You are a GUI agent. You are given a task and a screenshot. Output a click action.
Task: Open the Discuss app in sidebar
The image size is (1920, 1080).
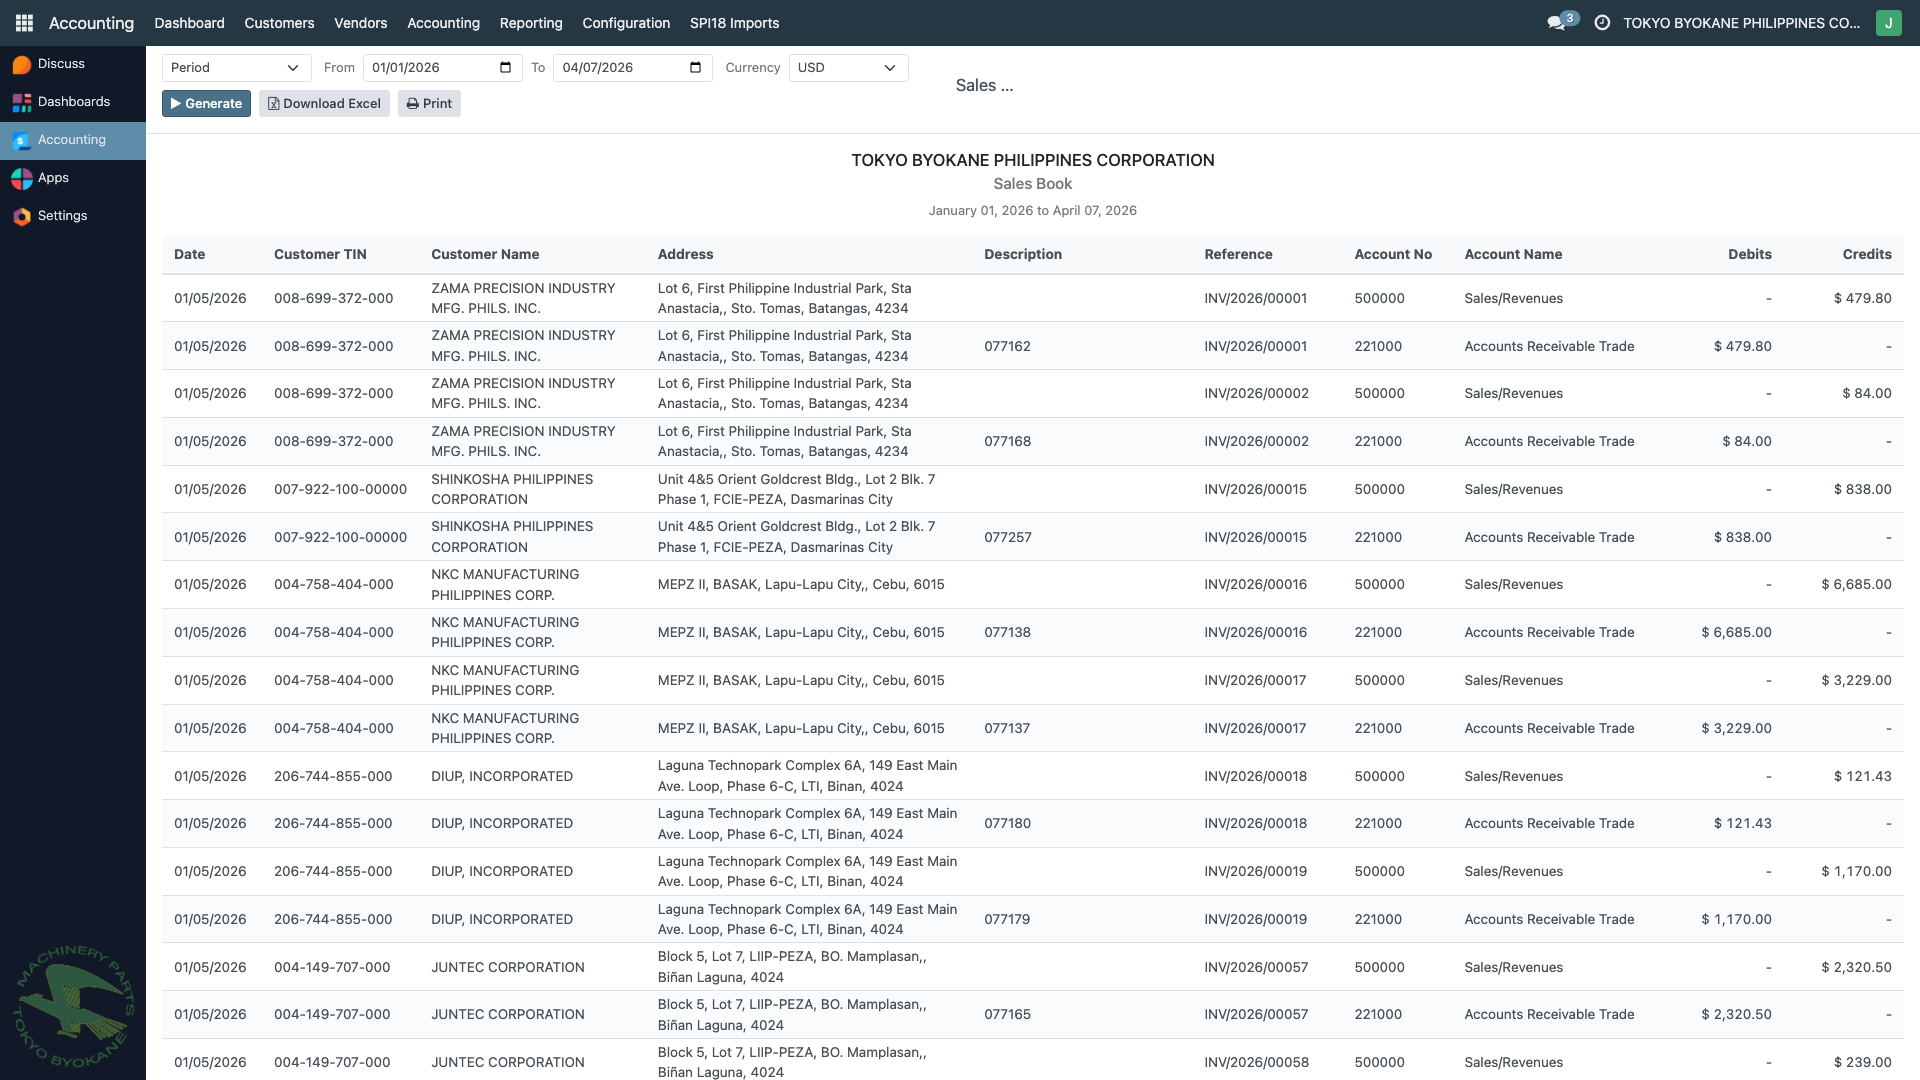coord(61,64)
